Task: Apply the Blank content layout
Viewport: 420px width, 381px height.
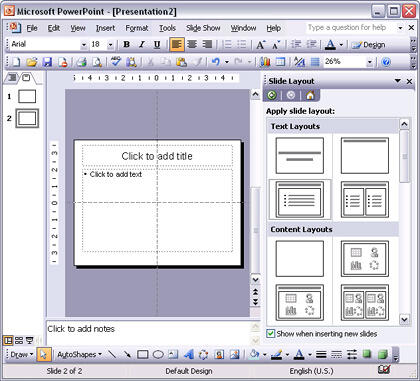Action: pyautogui.click(x=300, y=259)
